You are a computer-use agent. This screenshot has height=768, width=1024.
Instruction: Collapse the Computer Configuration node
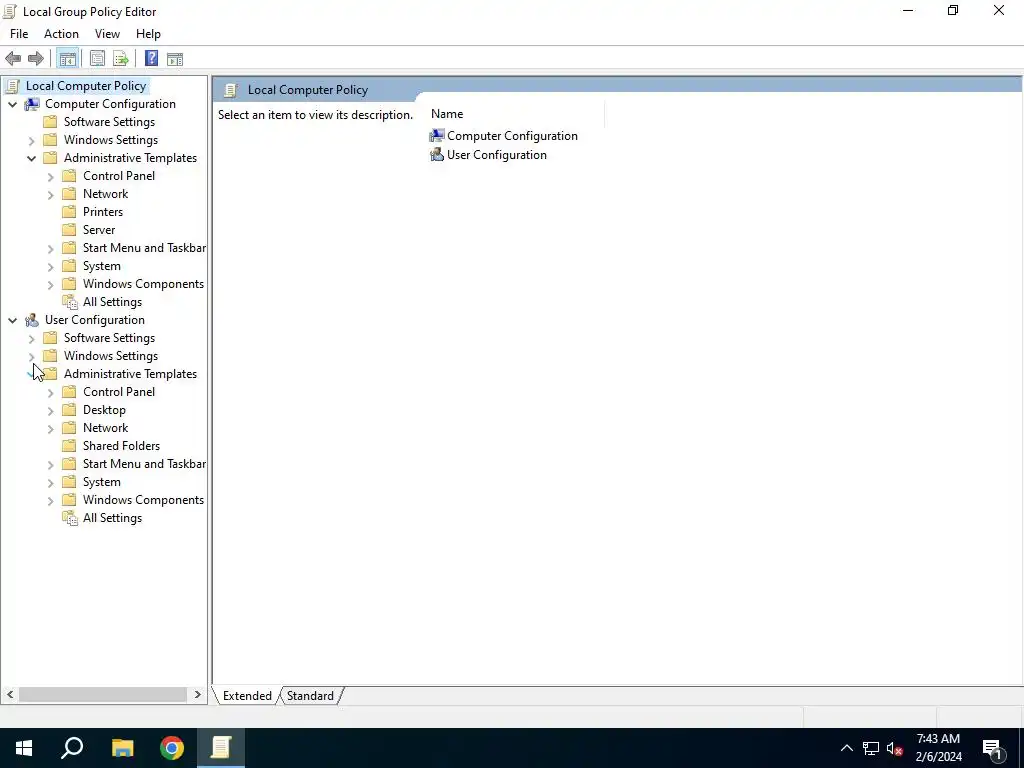[x=12, y=104]
